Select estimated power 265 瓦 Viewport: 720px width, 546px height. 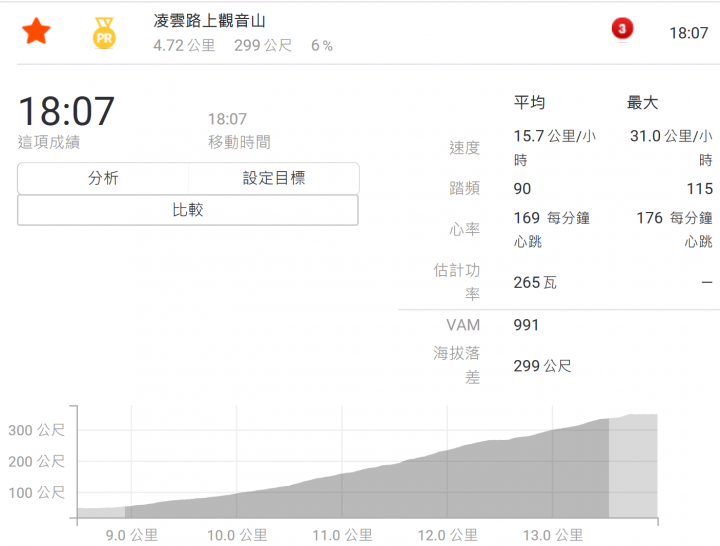(x=535, y=282)
